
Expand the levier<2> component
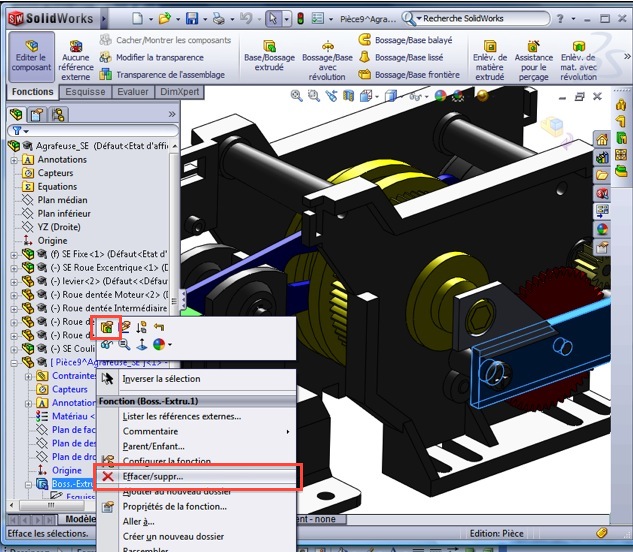coord(14,281)
